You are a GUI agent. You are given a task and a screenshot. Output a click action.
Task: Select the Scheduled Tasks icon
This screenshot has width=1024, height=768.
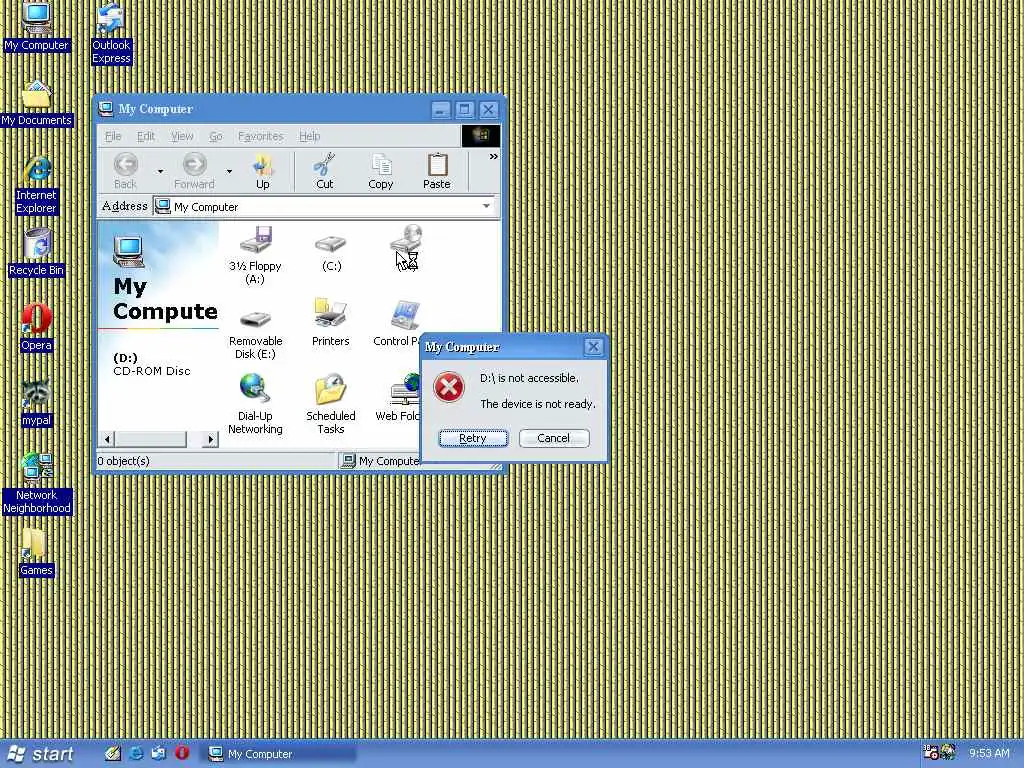tap(330, 404)
